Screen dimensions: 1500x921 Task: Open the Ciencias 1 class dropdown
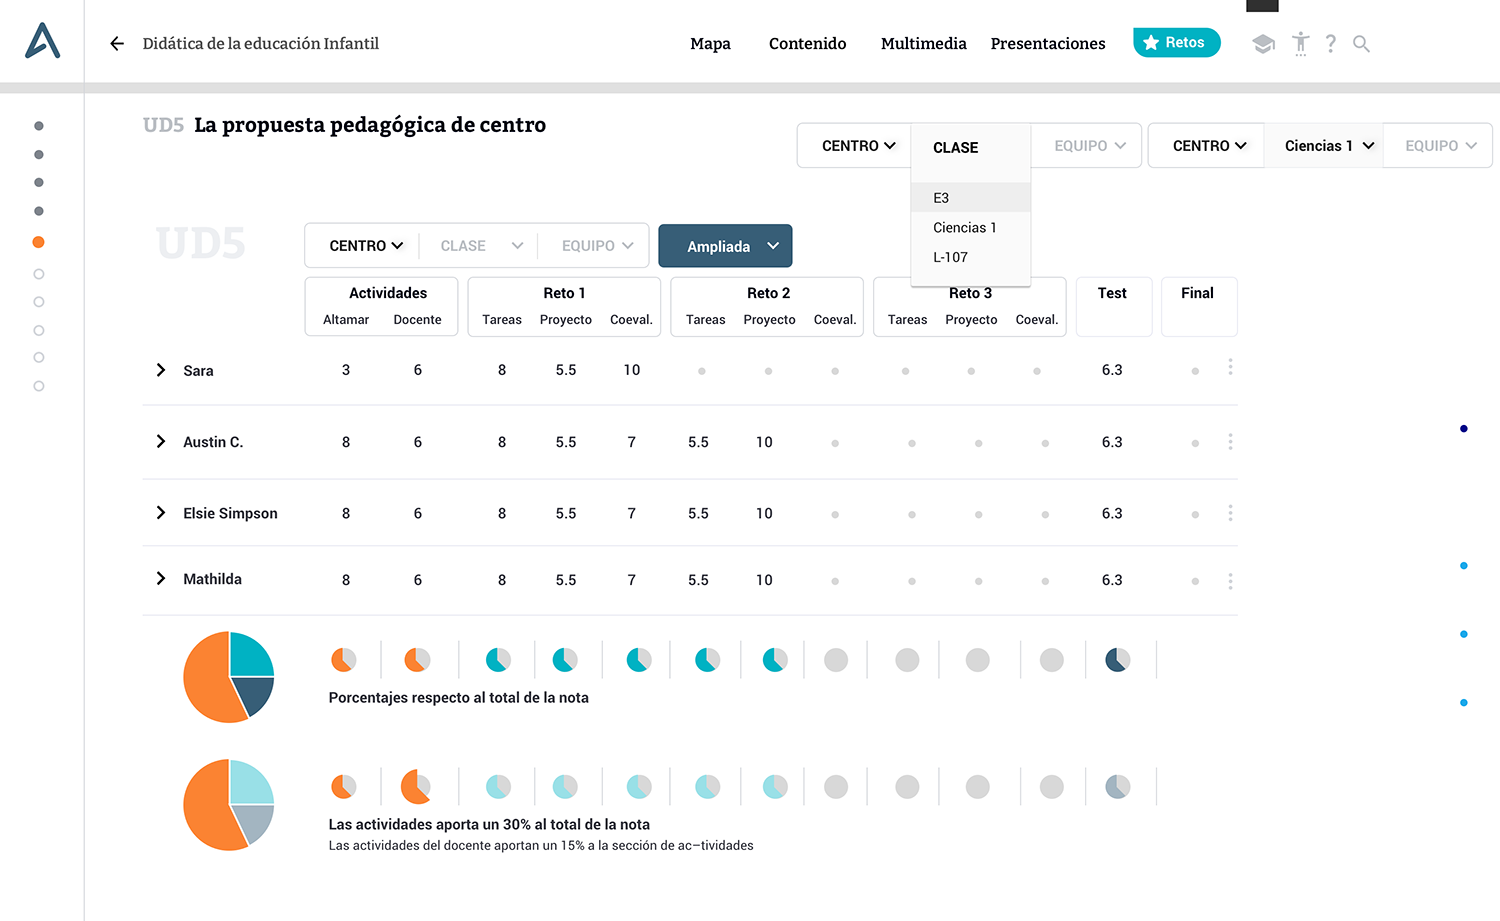tap(1328, 146)
